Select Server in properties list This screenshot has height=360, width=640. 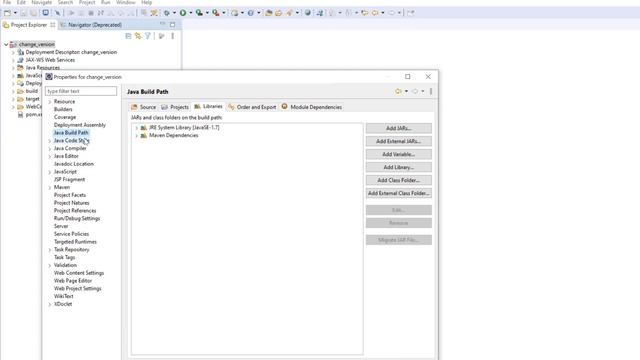pyautogui.click(x=61, y=226)
